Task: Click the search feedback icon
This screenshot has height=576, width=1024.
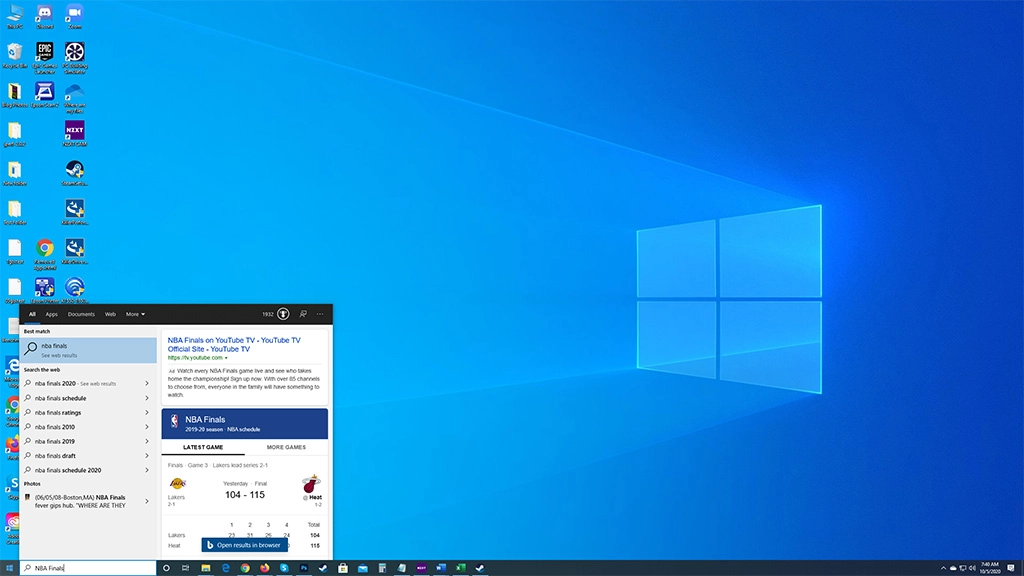Action: tap(303, 314)
